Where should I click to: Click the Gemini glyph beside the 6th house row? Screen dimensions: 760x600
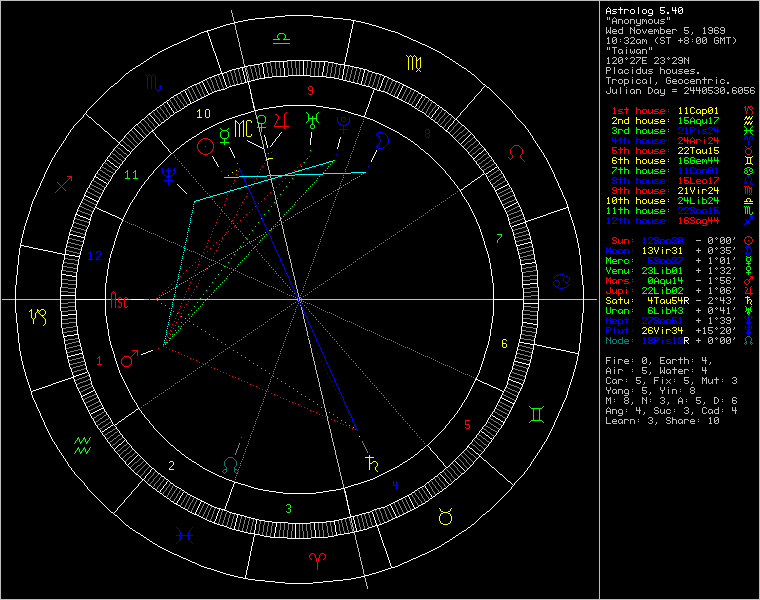coord(748,161)
